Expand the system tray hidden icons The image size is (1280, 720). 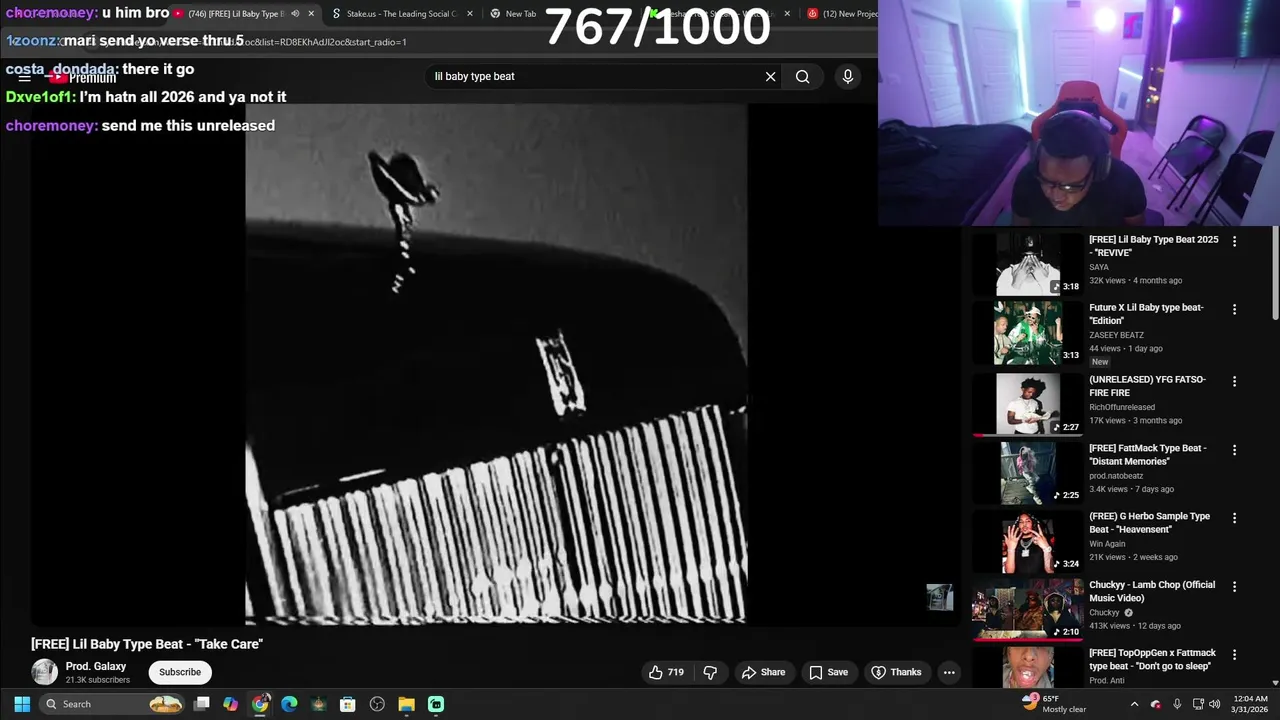point(1134,704)
